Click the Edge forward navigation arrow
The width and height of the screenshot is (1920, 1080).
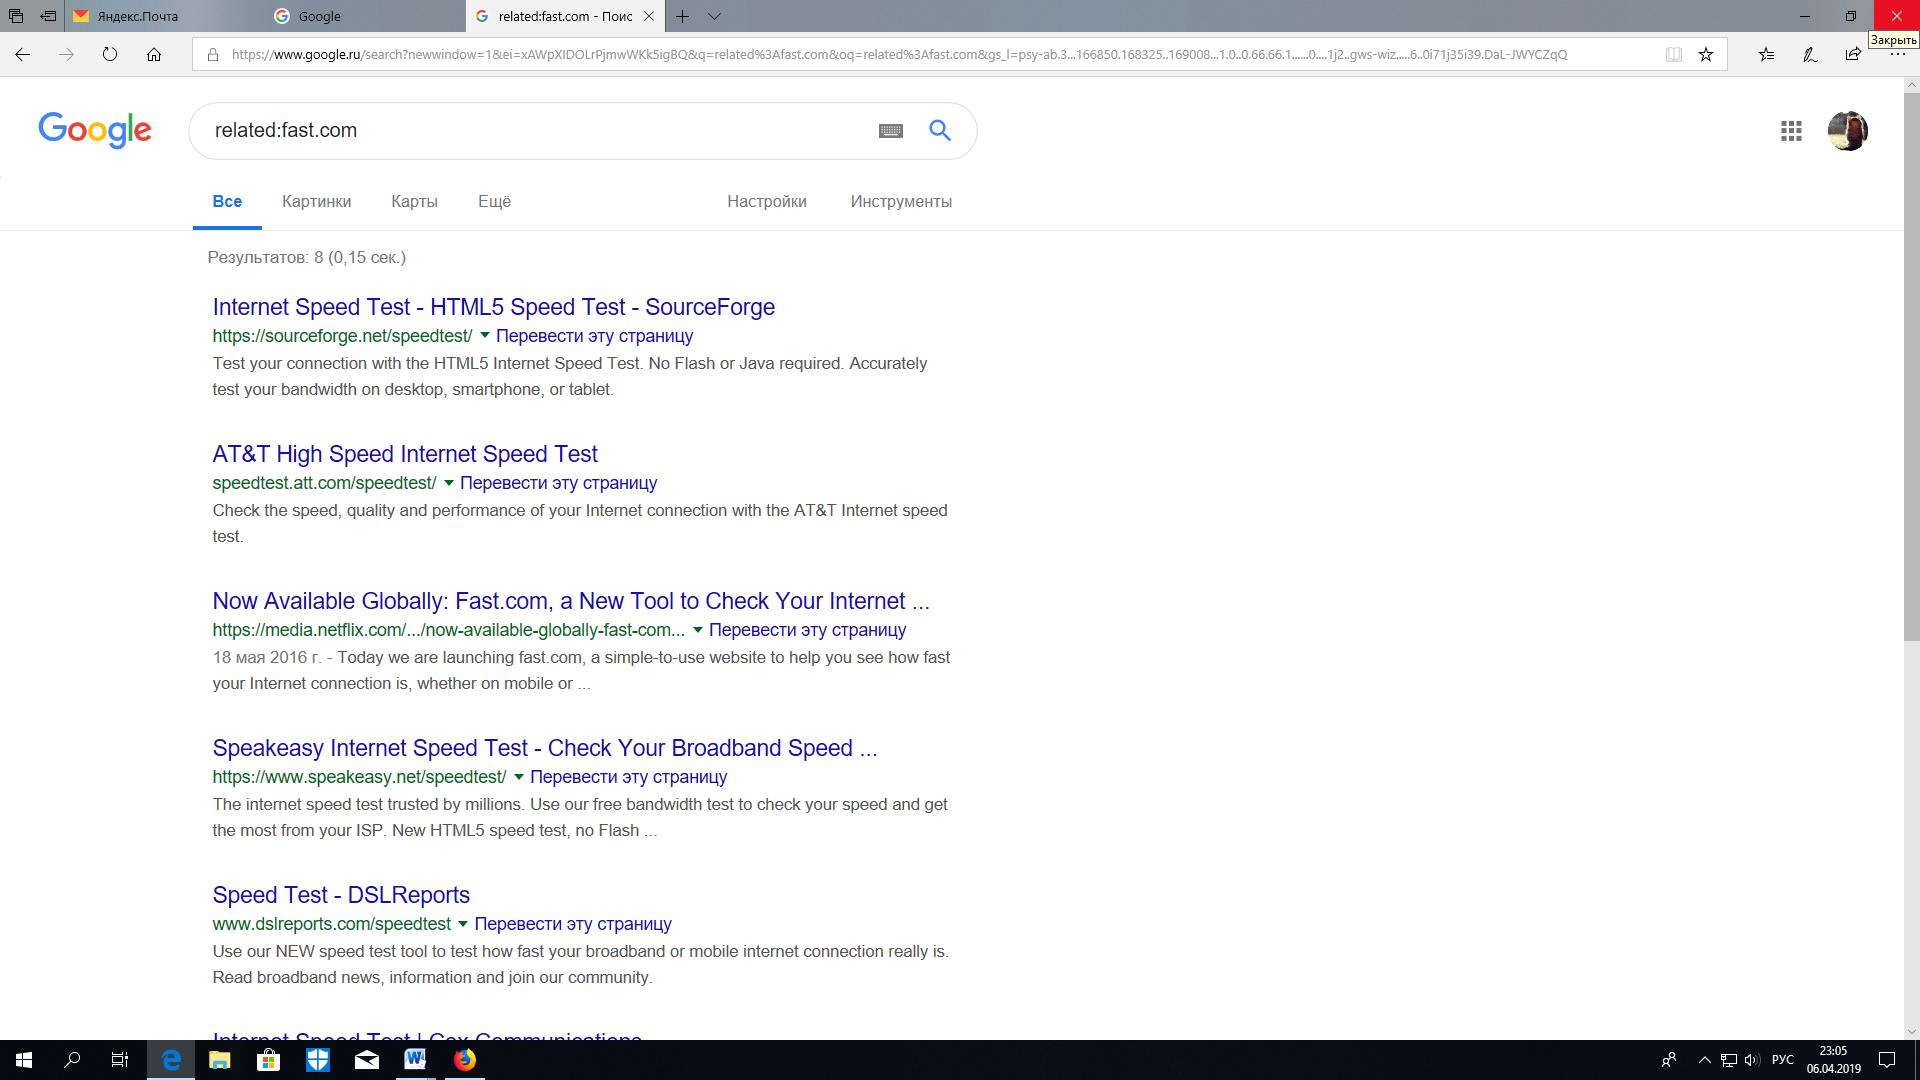coord(66,55)
